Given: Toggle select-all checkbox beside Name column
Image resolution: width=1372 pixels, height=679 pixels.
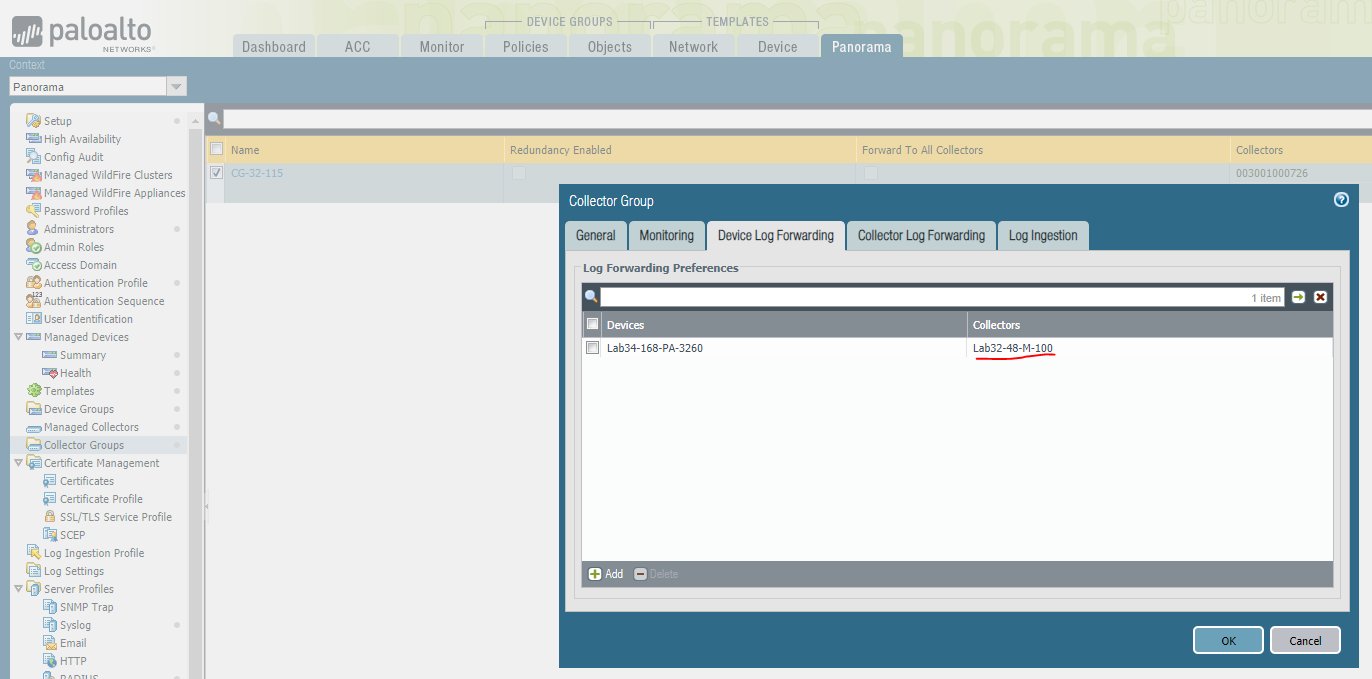Looking at the screenshot, I should click(217, 150).
